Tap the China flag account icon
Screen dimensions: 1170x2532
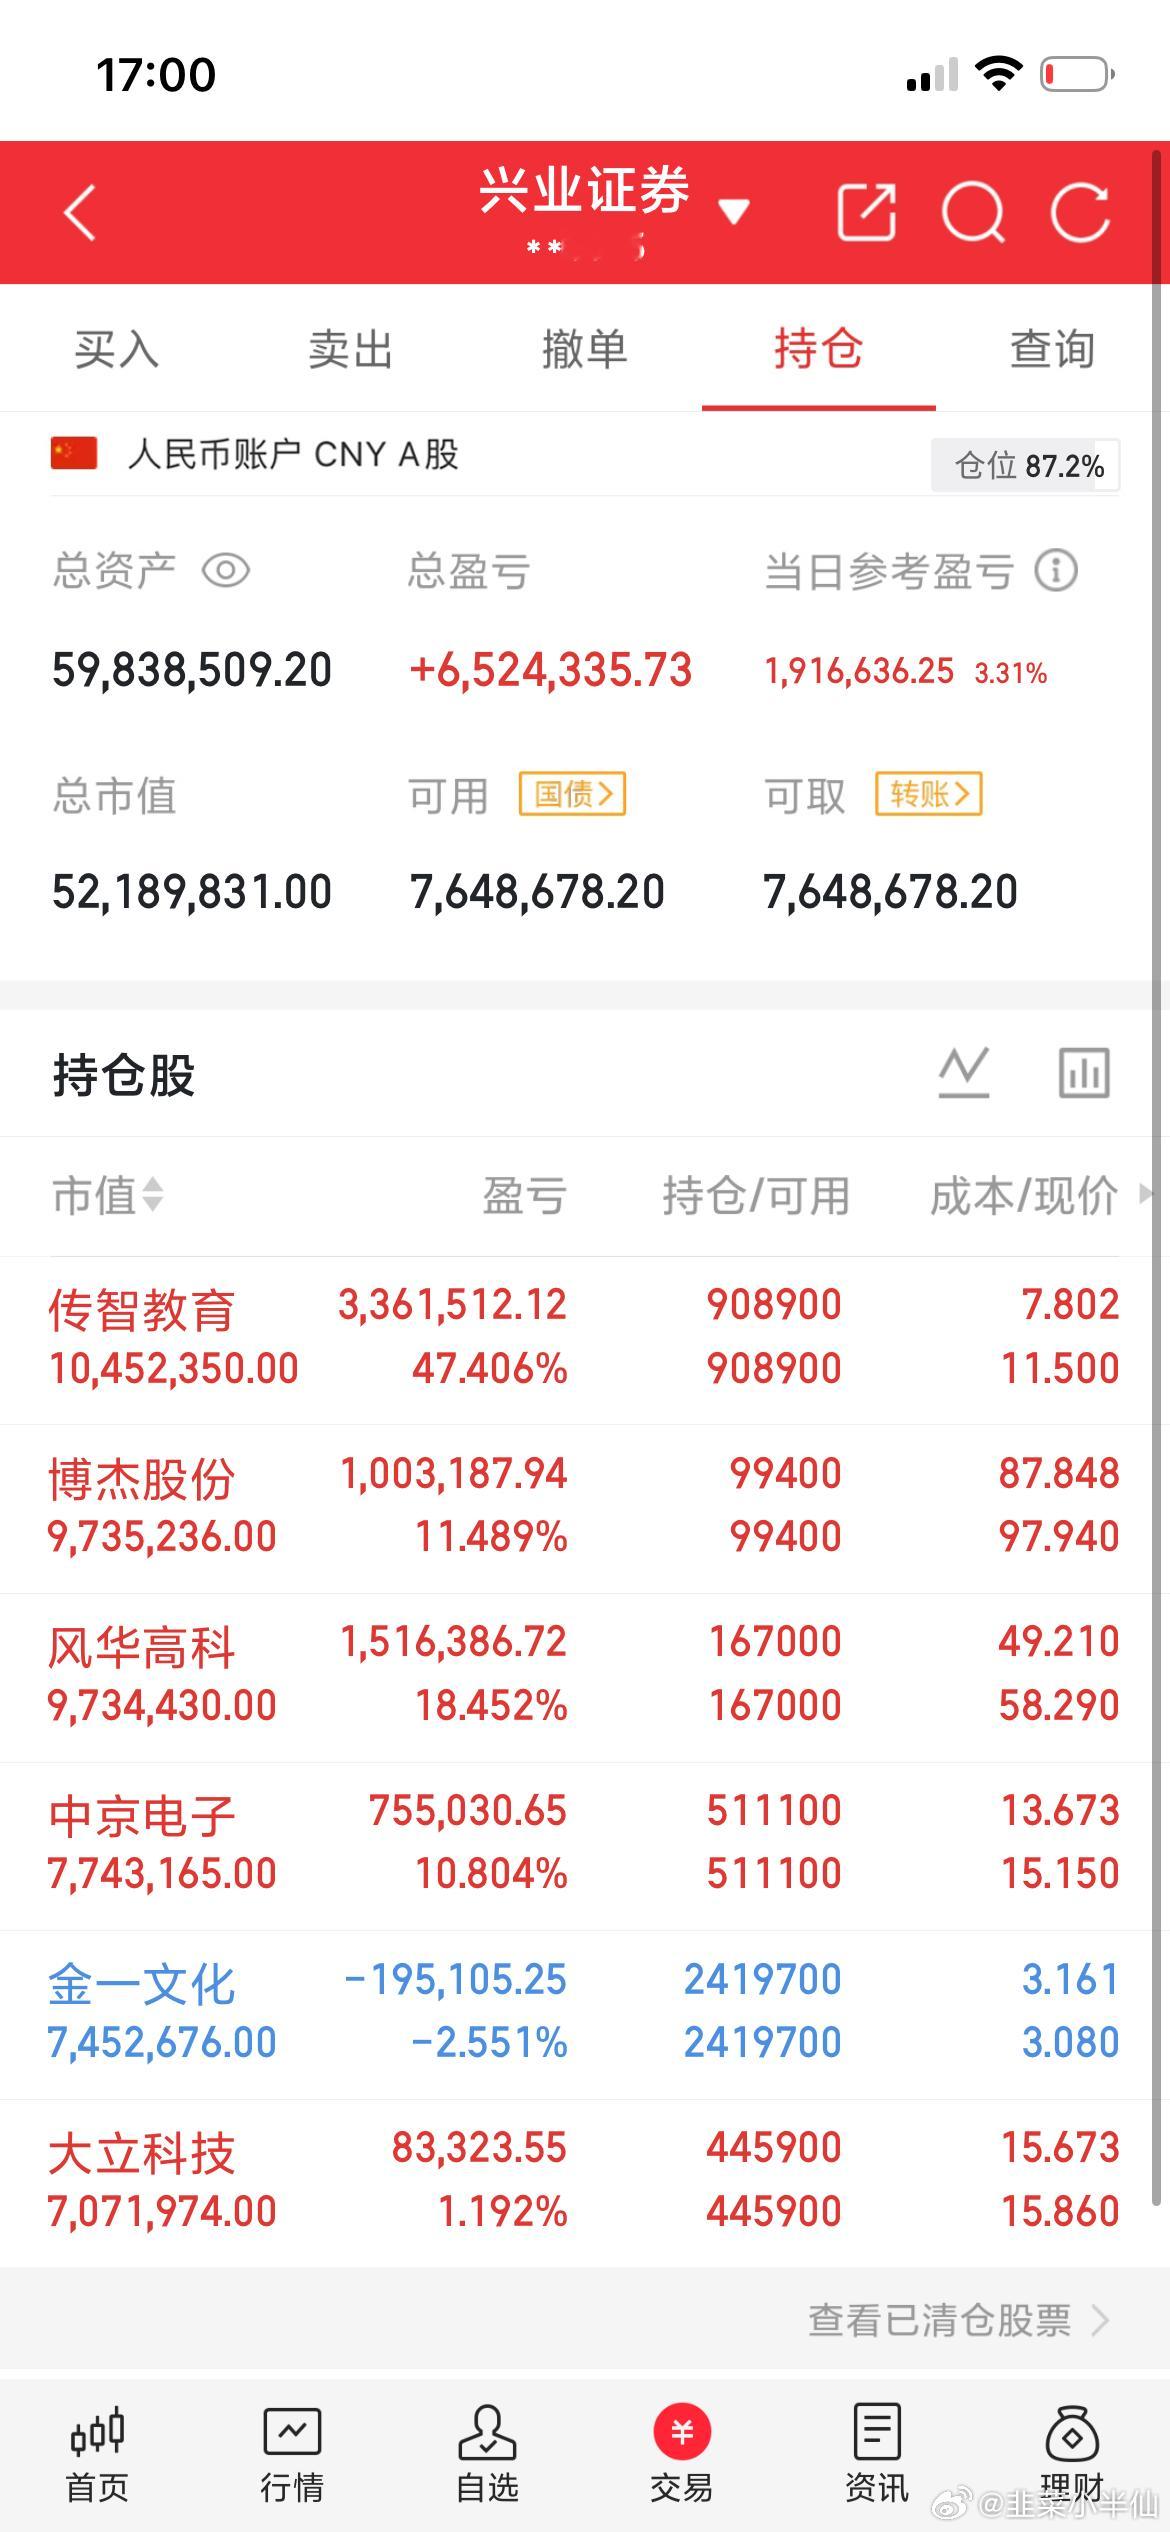click(74, 453)
